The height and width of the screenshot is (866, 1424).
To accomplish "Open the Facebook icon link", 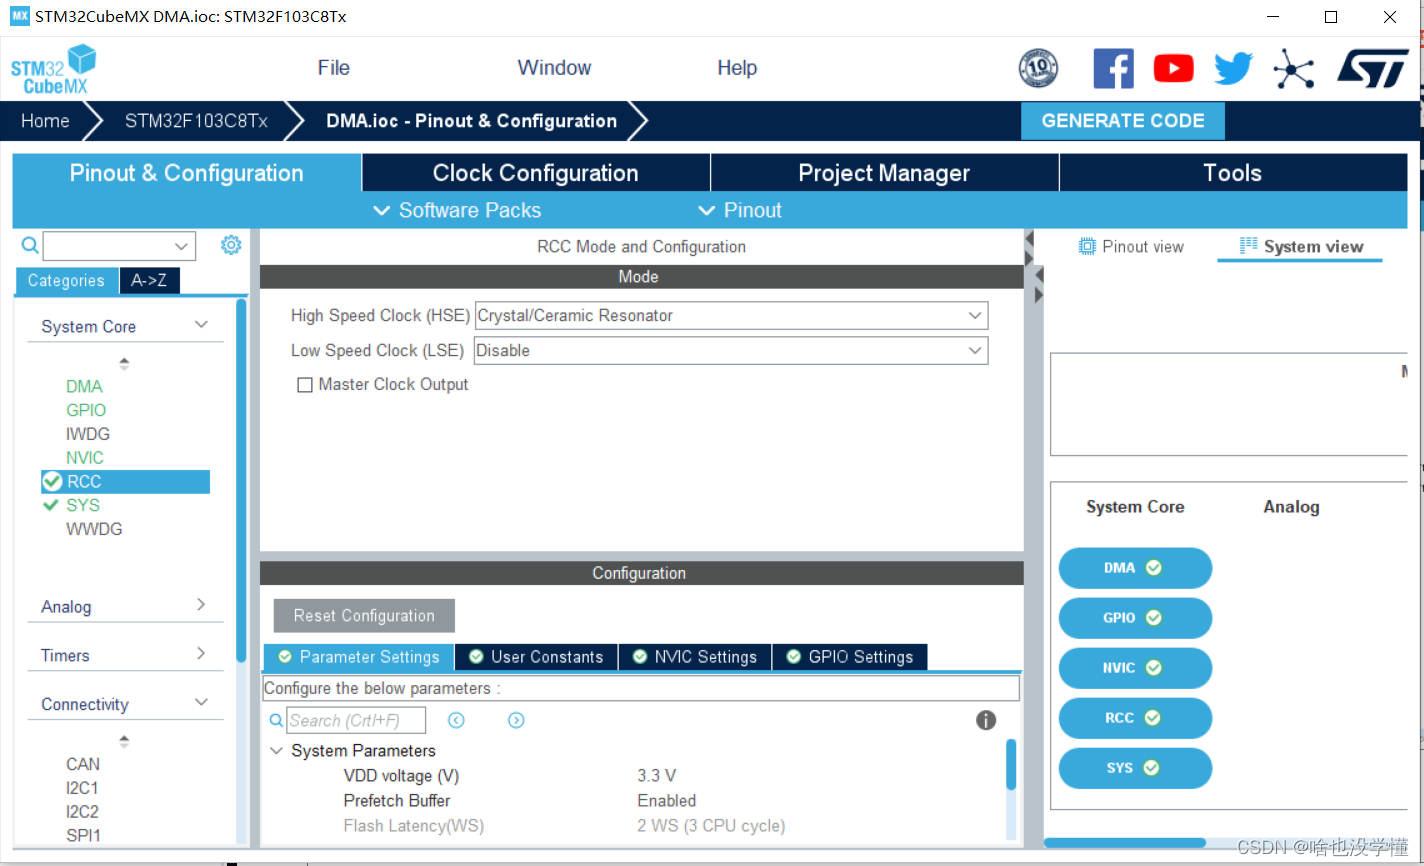I will (x=1113, y=69).
